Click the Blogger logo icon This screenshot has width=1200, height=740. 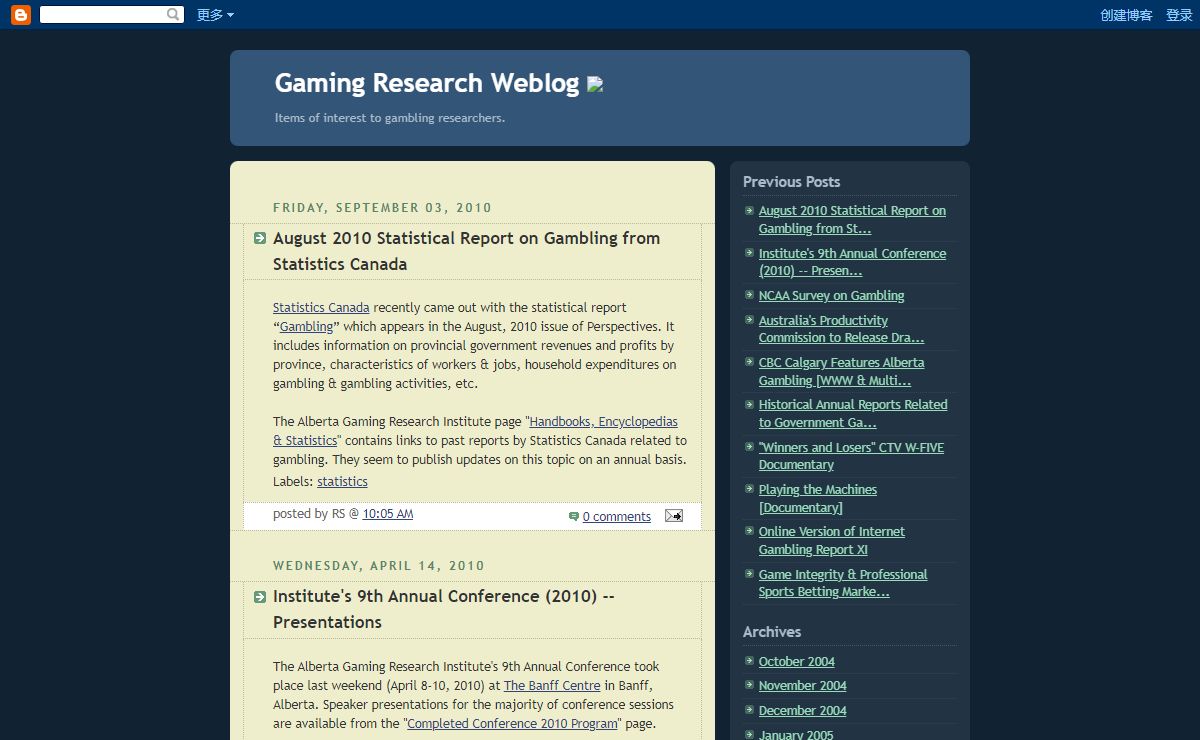point(20,14)
